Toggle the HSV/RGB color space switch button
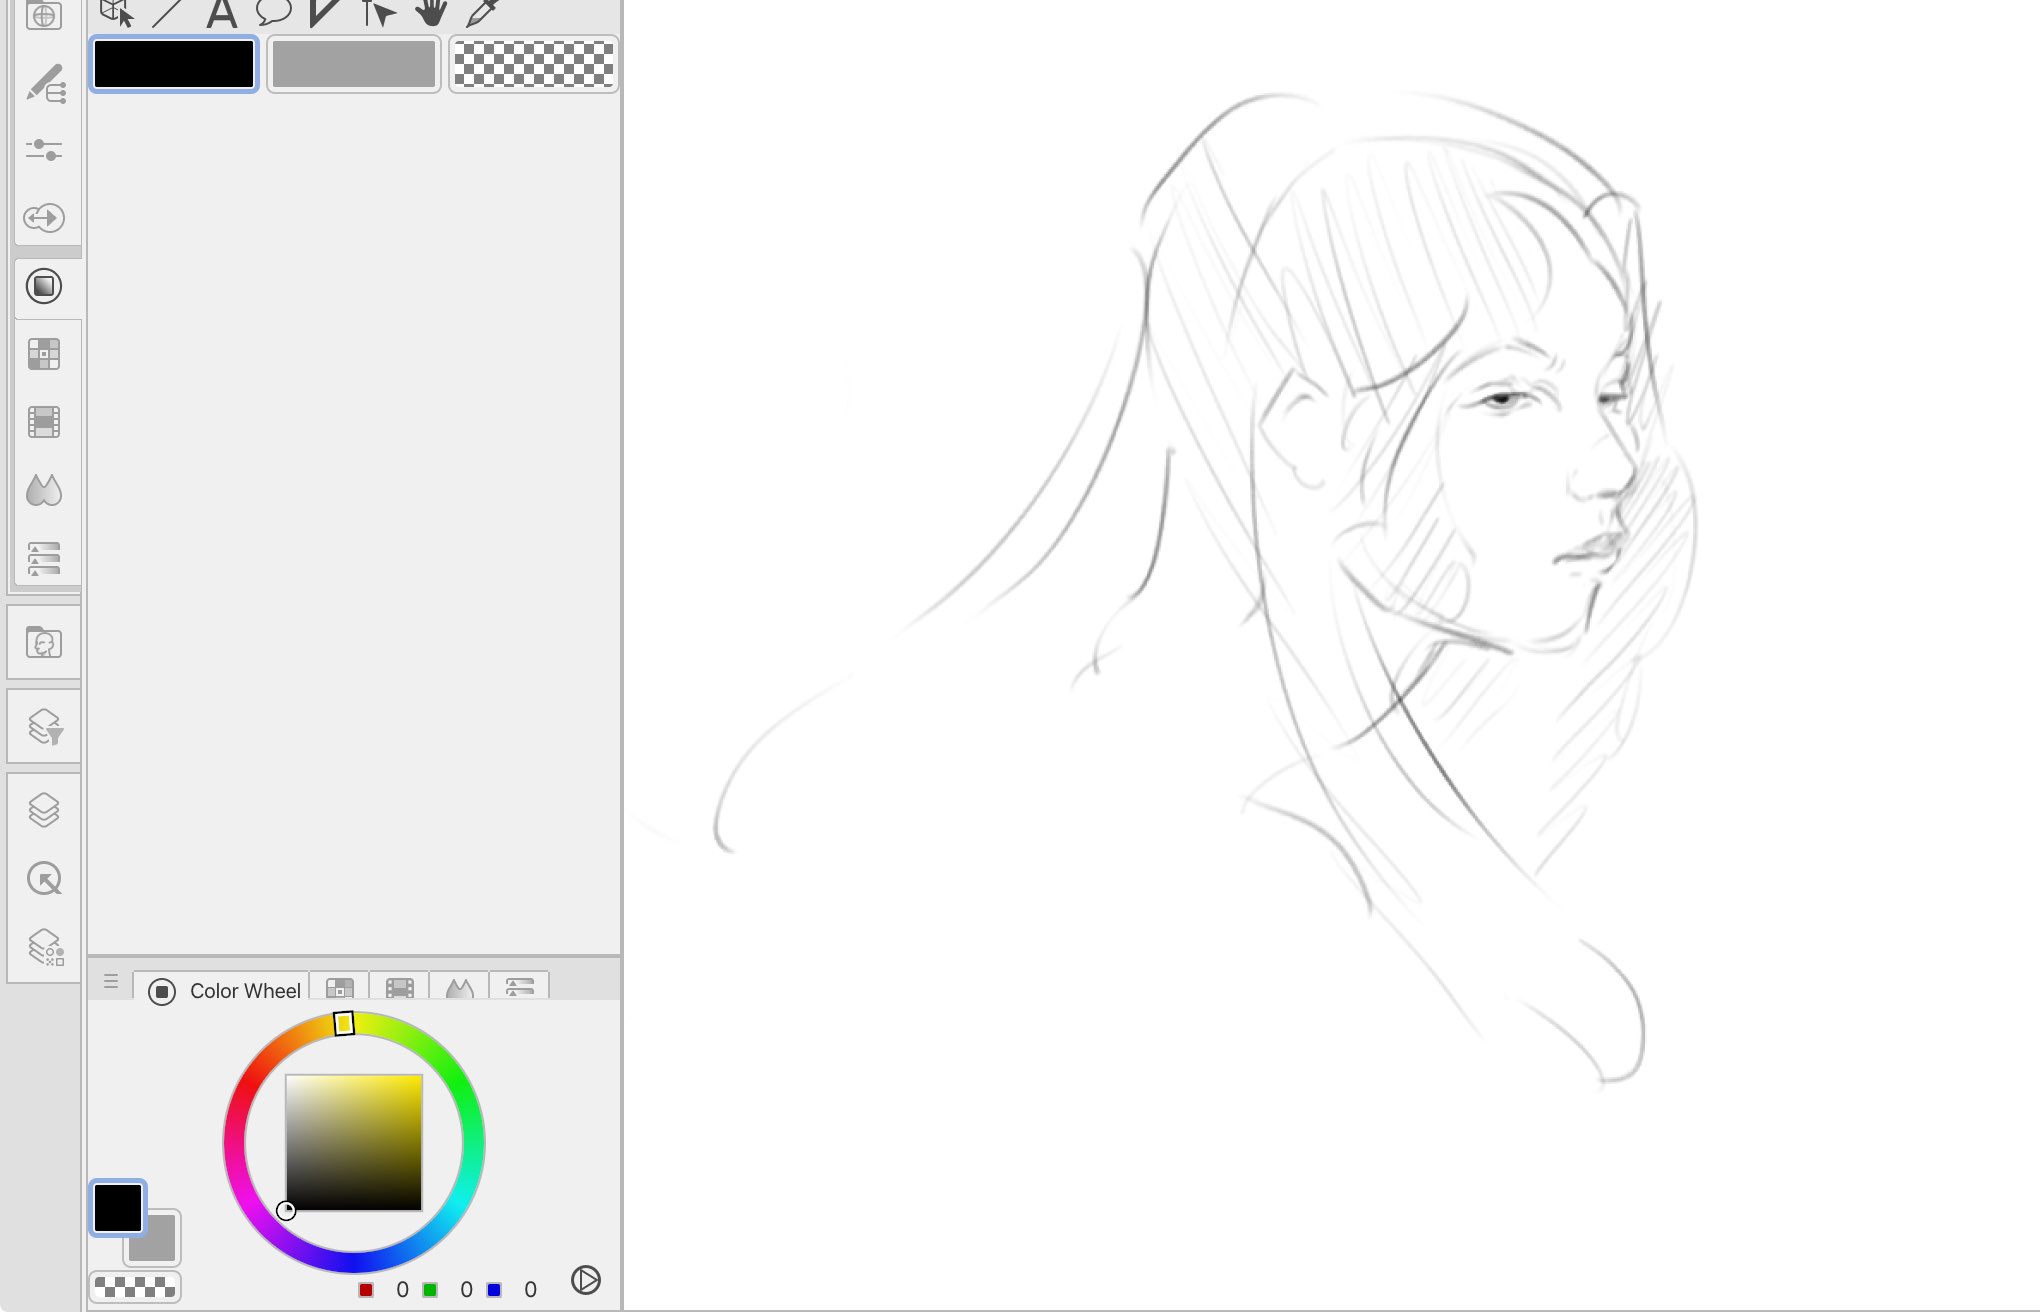Image resolution: width=2040 pixels, height=1312 pixels. pos(586,1280)
